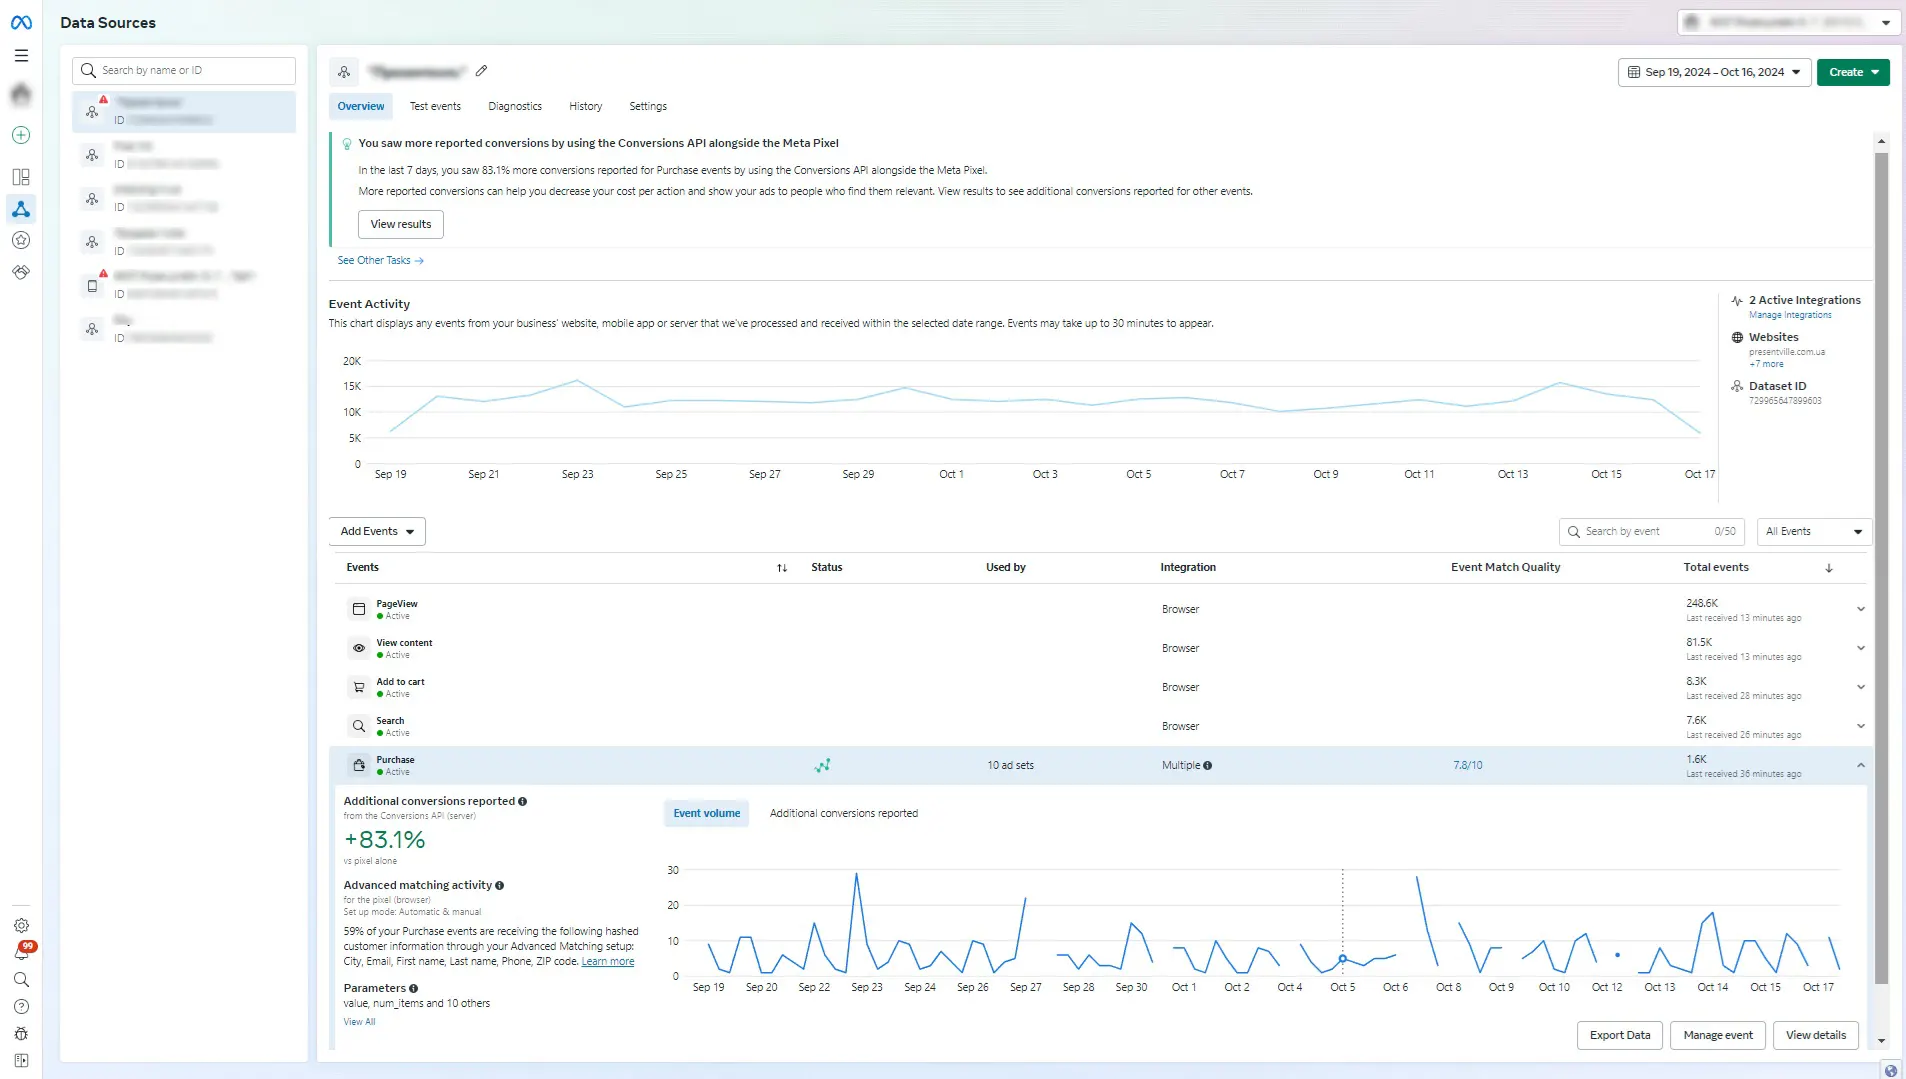Click the Event Match Quality column header
The height and width of the screenshot is (1079, 1906).
tap(1505, 568)
